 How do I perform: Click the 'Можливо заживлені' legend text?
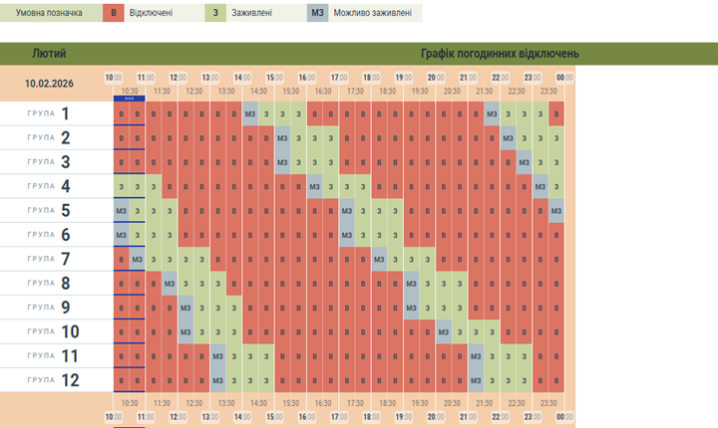[375, 13]
